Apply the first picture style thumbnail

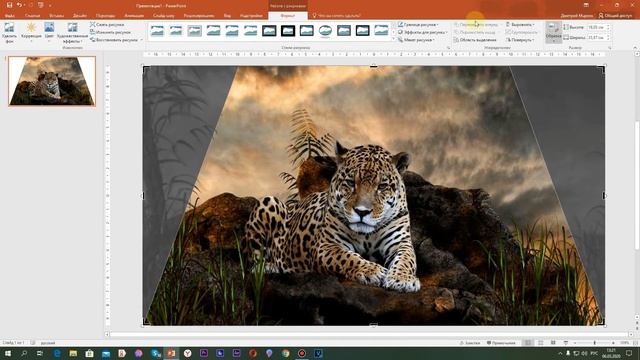tap(157, 31)
